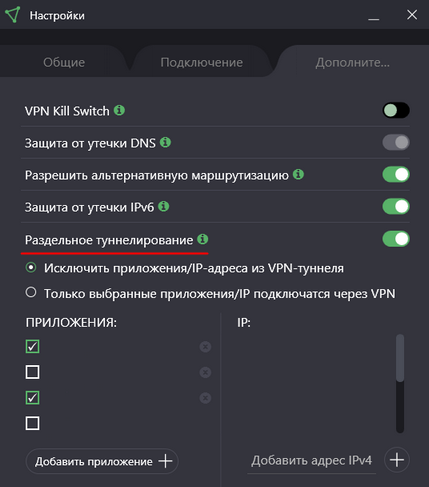Click the IP list scrollbar

[x=400, y=384]
